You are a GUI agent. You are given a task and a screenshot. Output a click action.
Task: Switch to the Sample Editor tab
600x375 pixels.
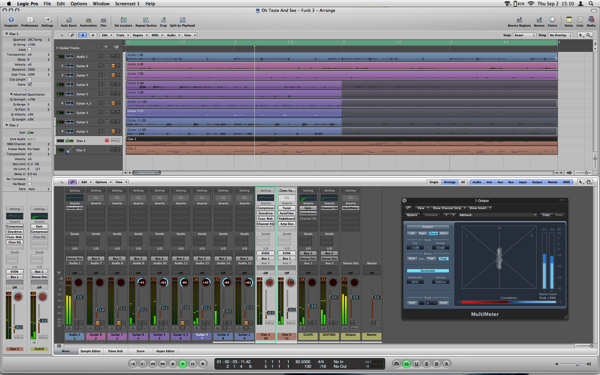(x=90, y=351)
